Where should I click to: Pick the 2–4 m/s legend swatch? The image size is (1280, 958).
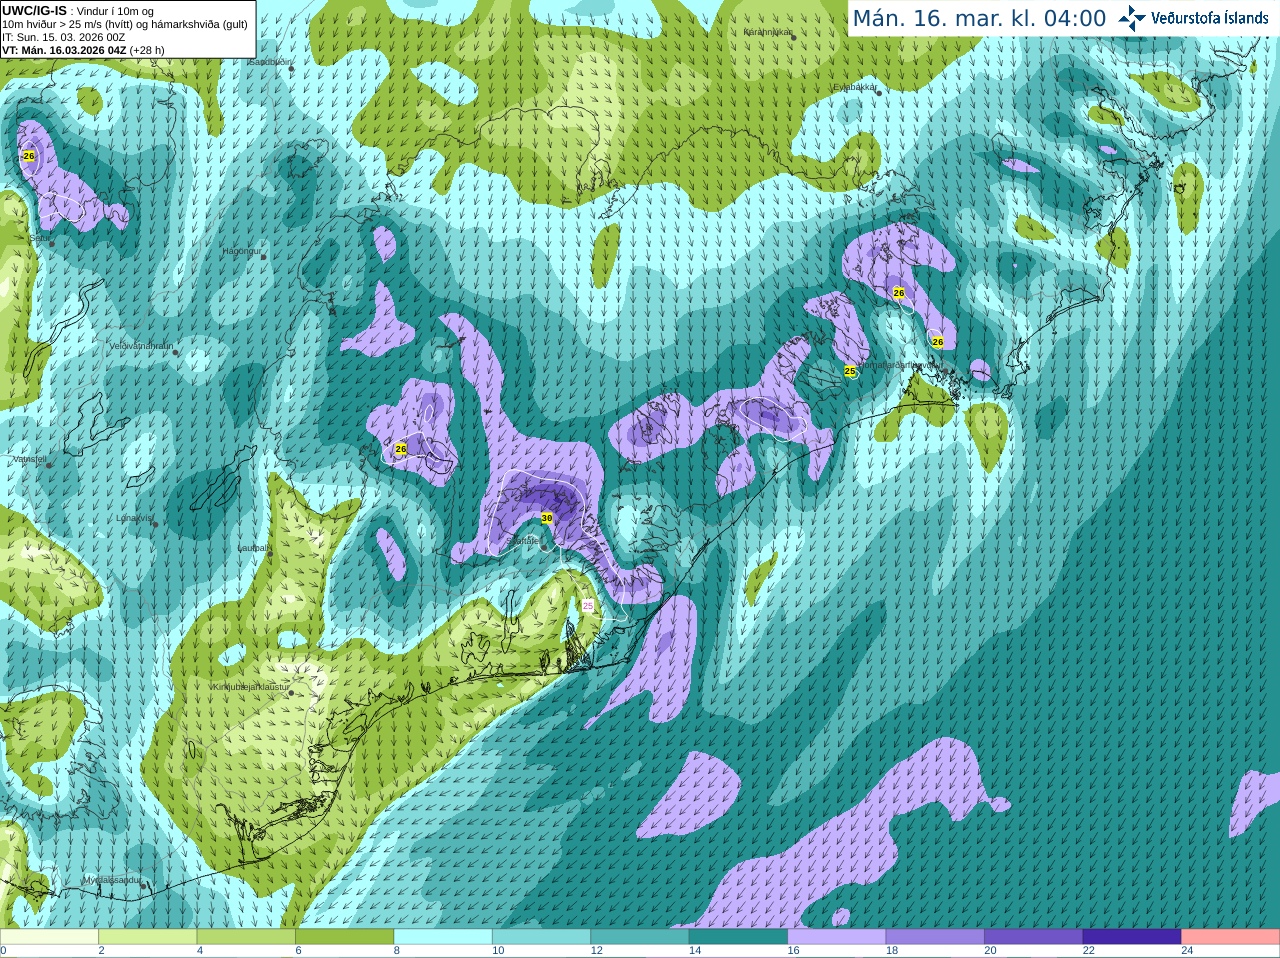(x=148, y=937)
